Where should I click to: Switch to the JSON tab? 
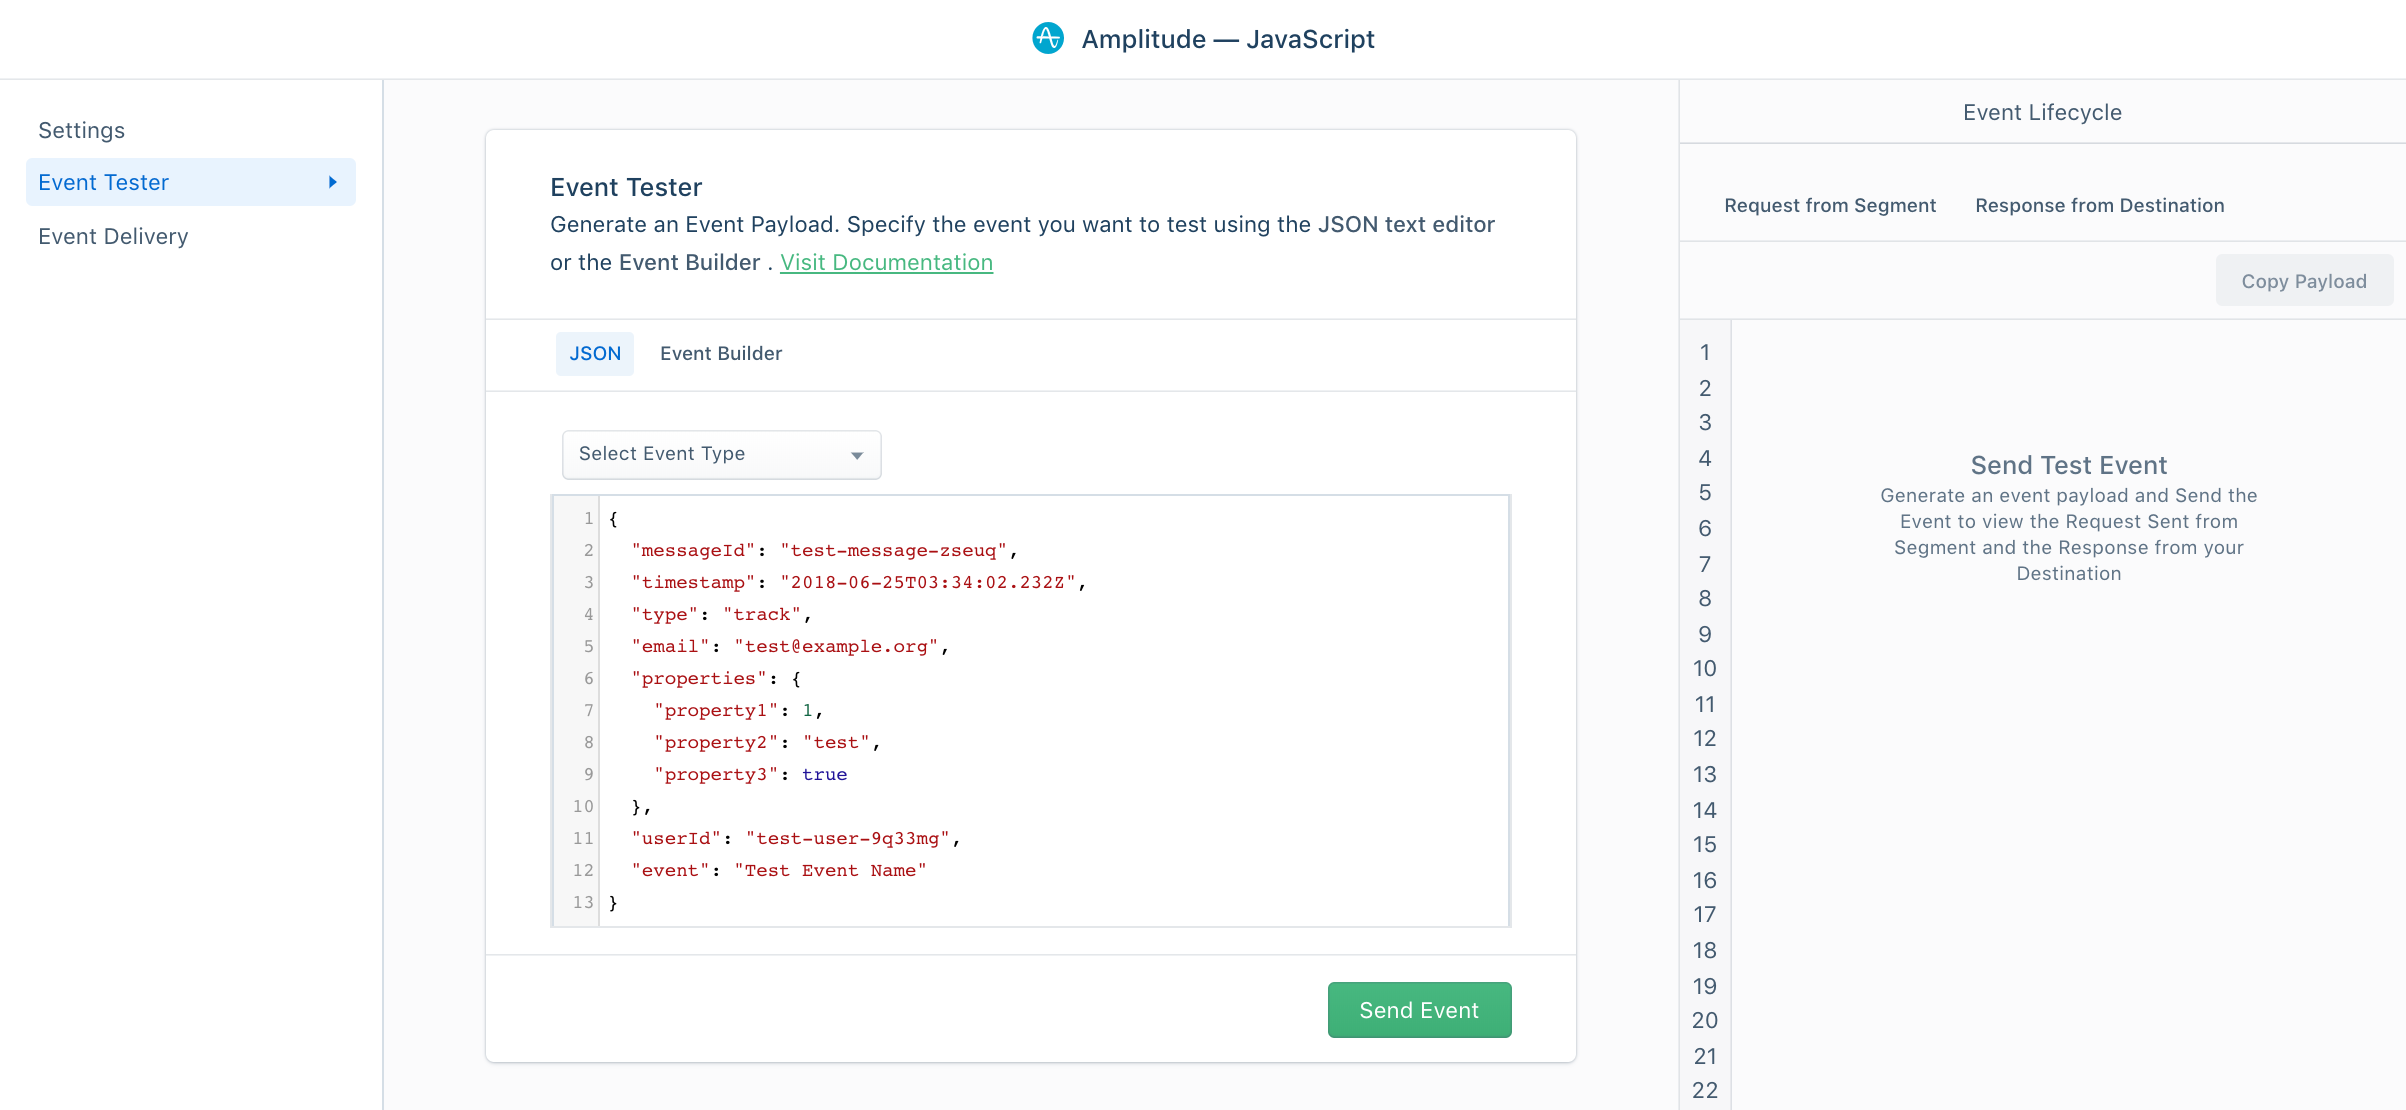pyautogui.click(x=595, y=354)
